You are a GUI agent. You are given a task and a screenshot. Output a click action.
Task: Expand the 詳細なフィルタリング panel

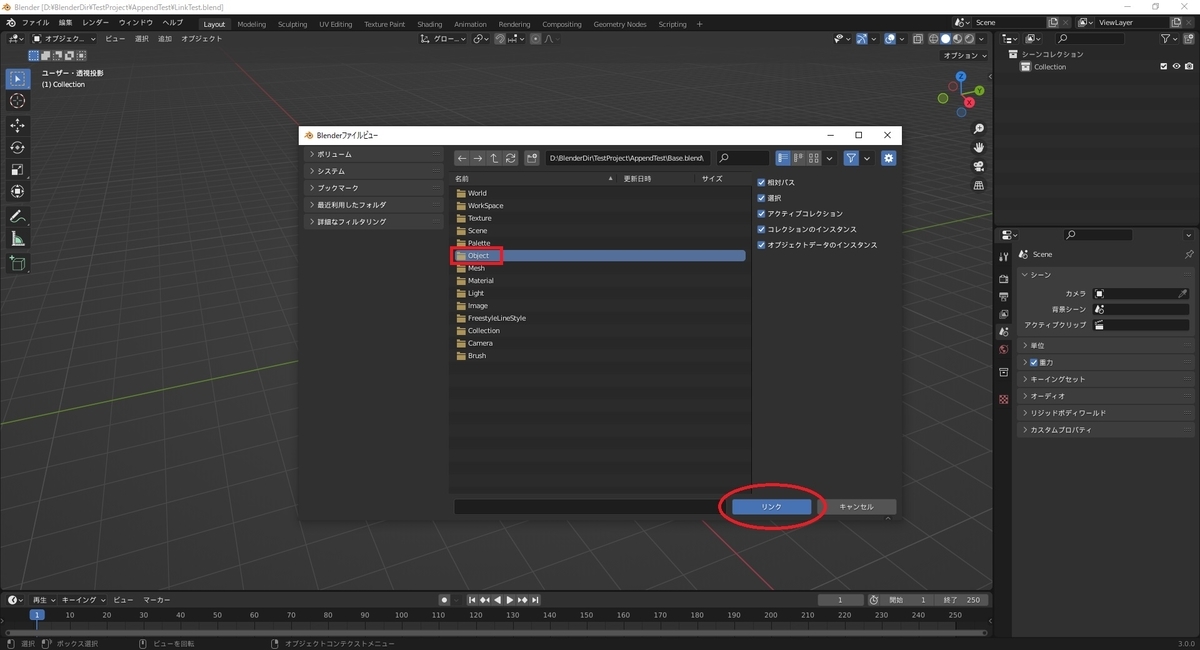pos(374,222)
